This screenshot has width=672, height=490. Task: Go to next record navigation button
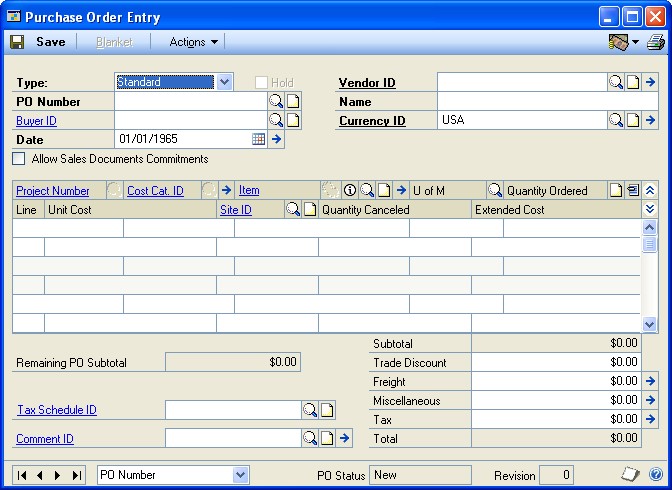tap(57, 475)
